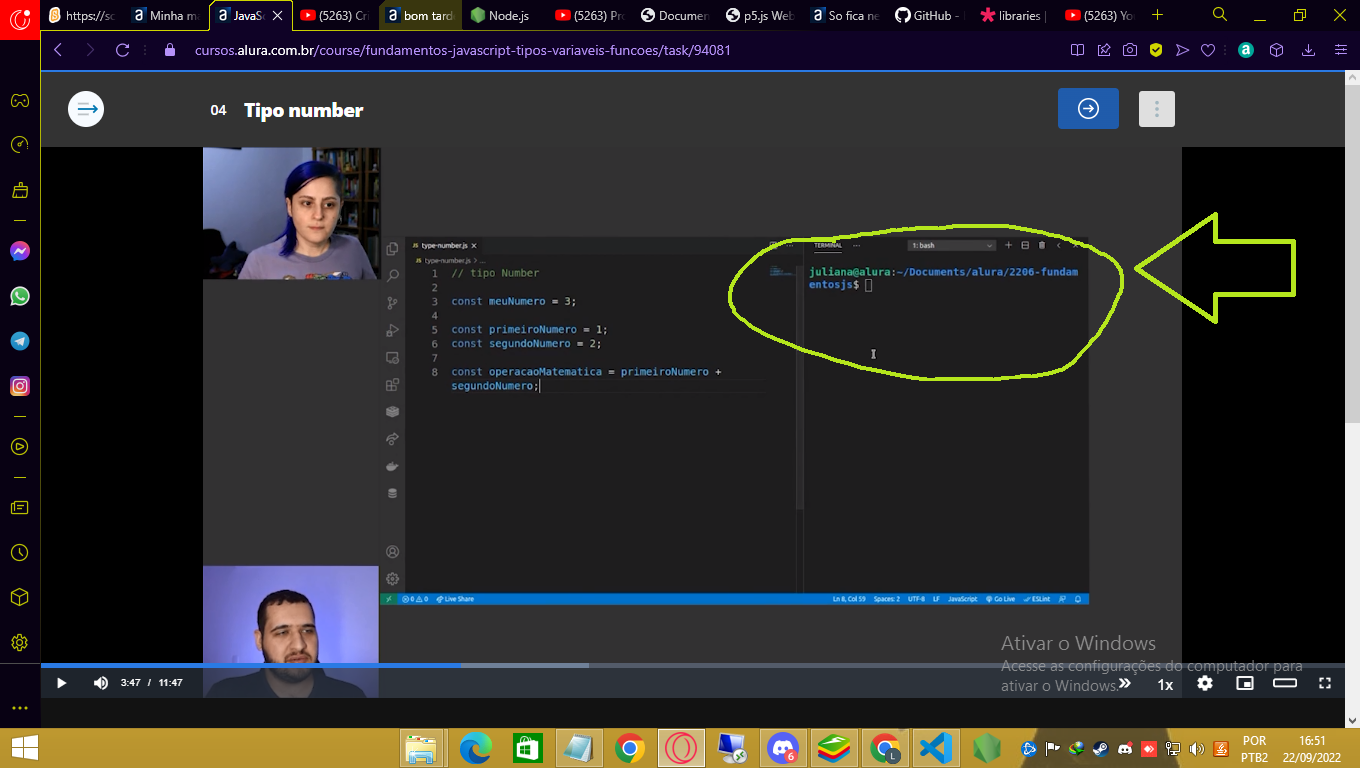Click the address bar URL
This screenshot has height=768, width=1360.
click(x=462, y=50)
